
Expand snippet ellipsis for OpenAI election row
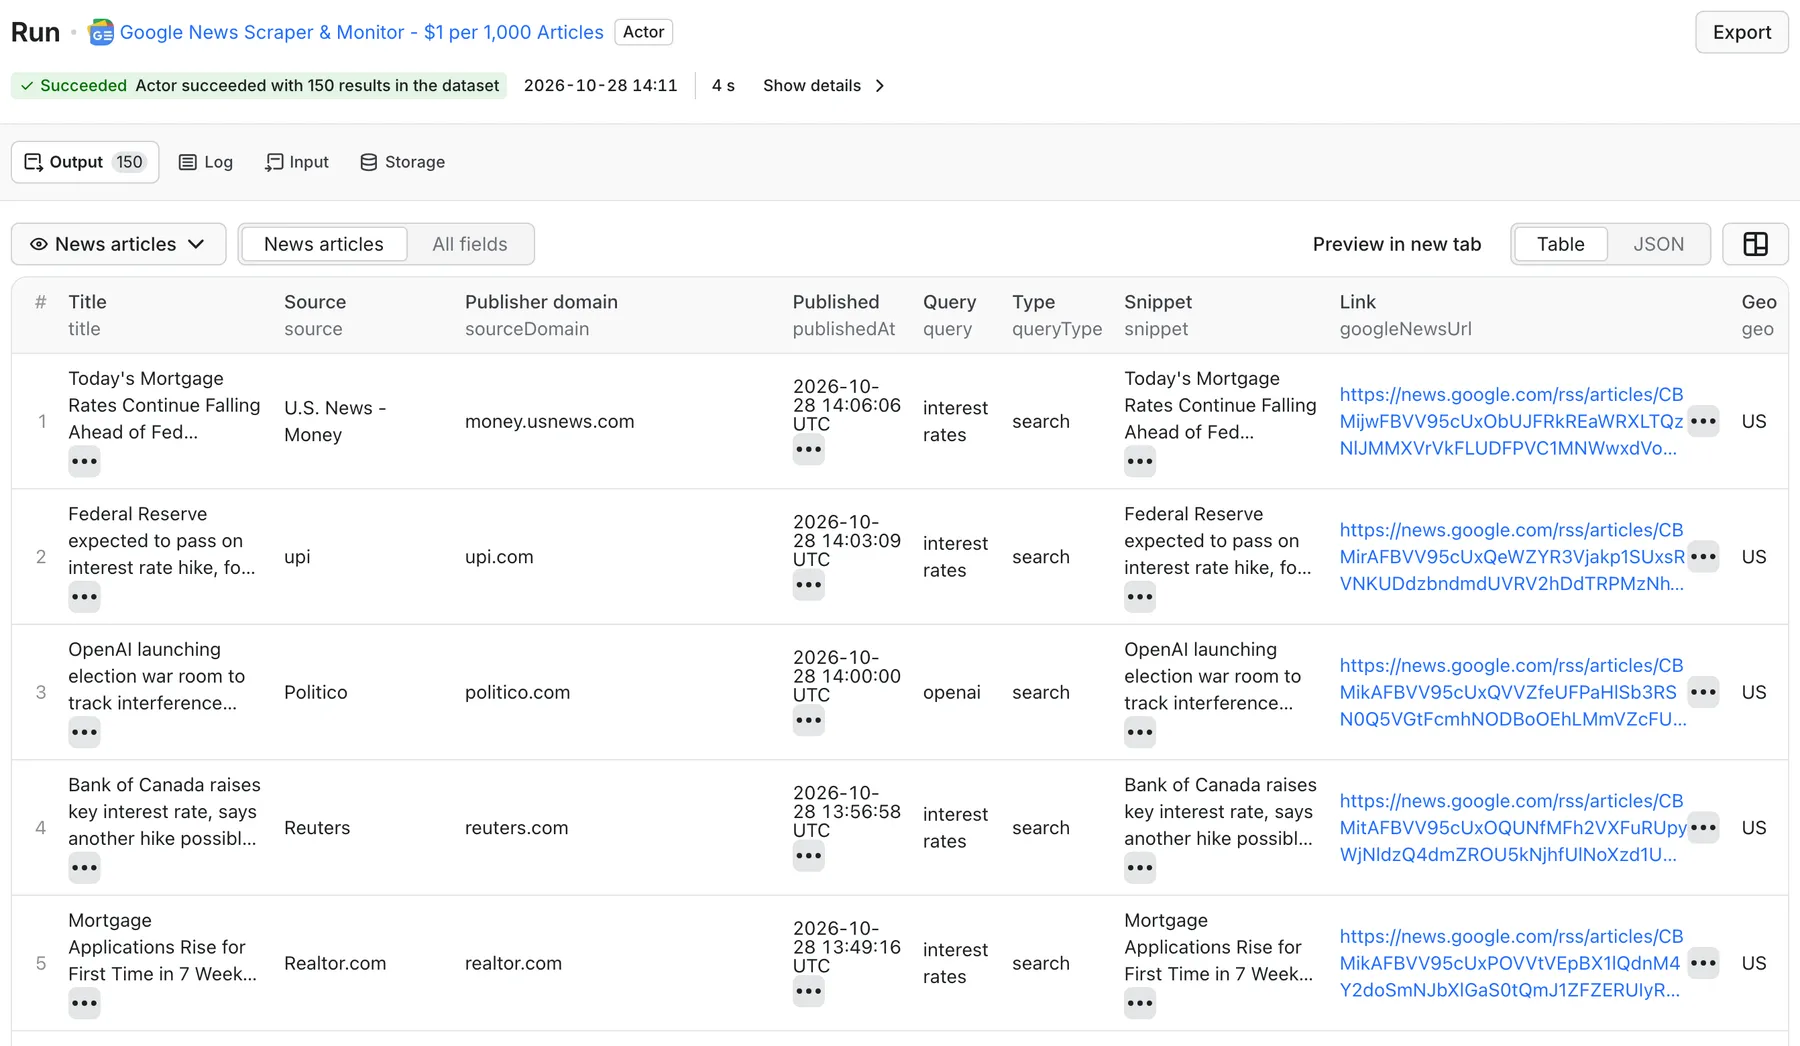[1140, 732]
